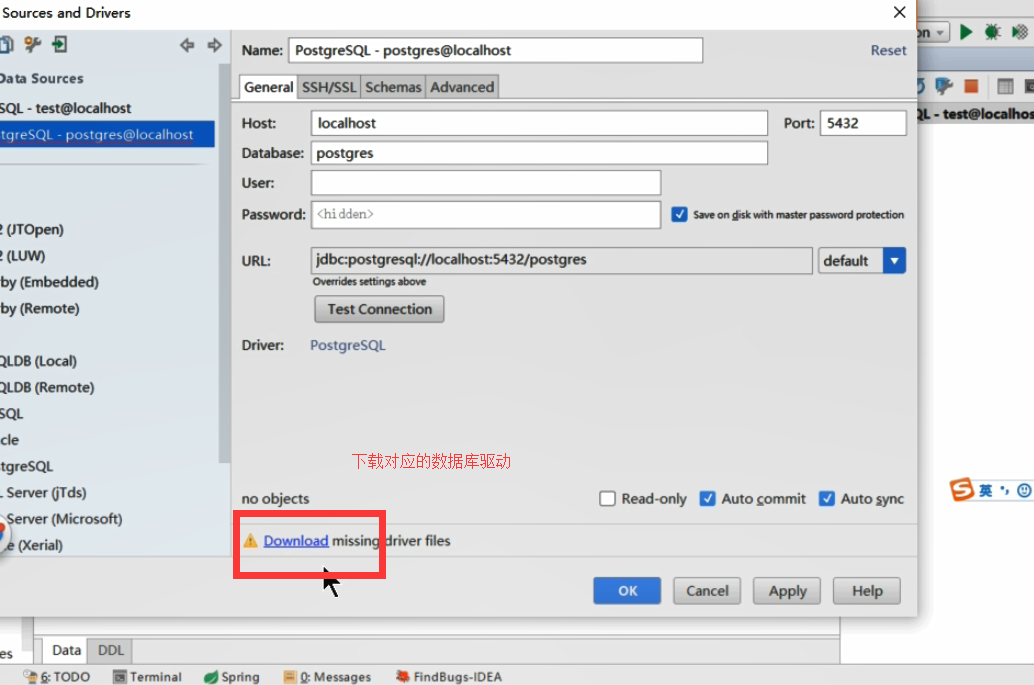
Task: Click the Apply button
Action: point(787,591)
